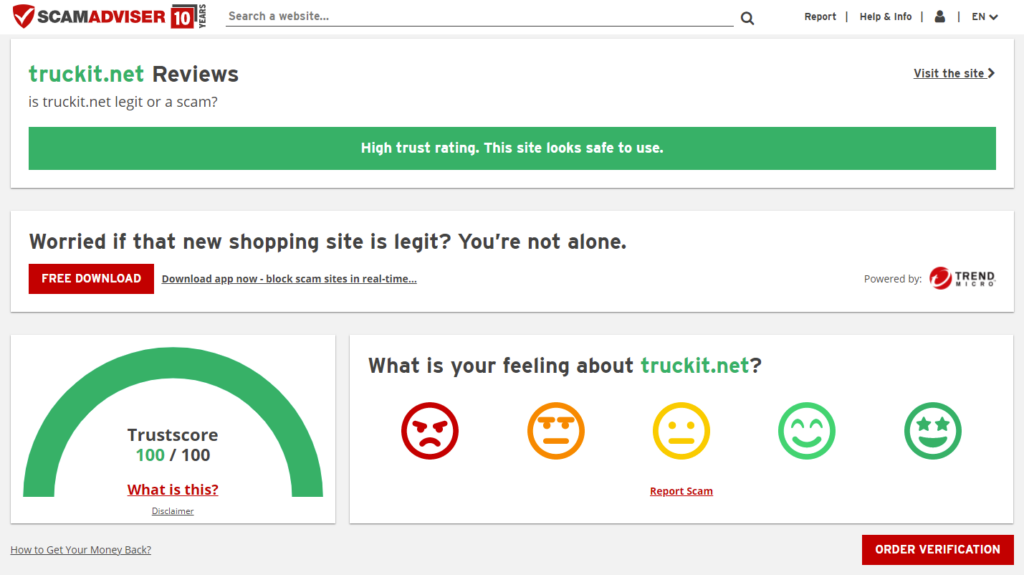Open How to Get Your Money Back link
The image size is (1024, 575).
click(x=80, y=549)
